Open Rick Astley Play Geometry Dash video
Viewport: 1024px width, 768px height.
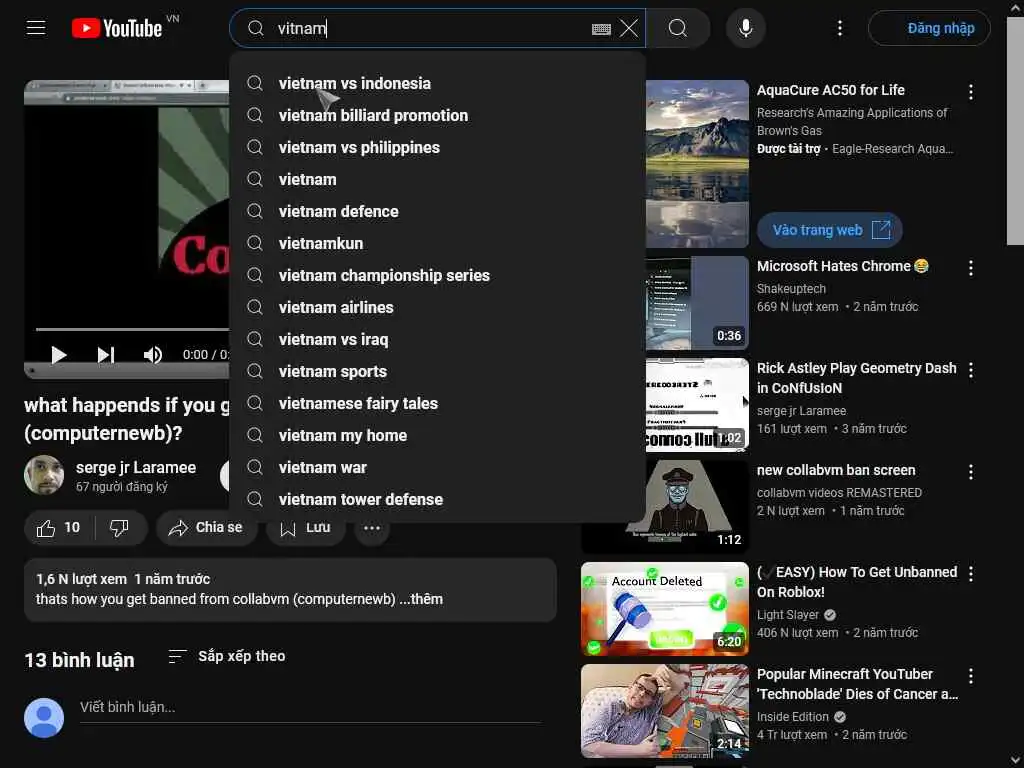click(856, 378)
